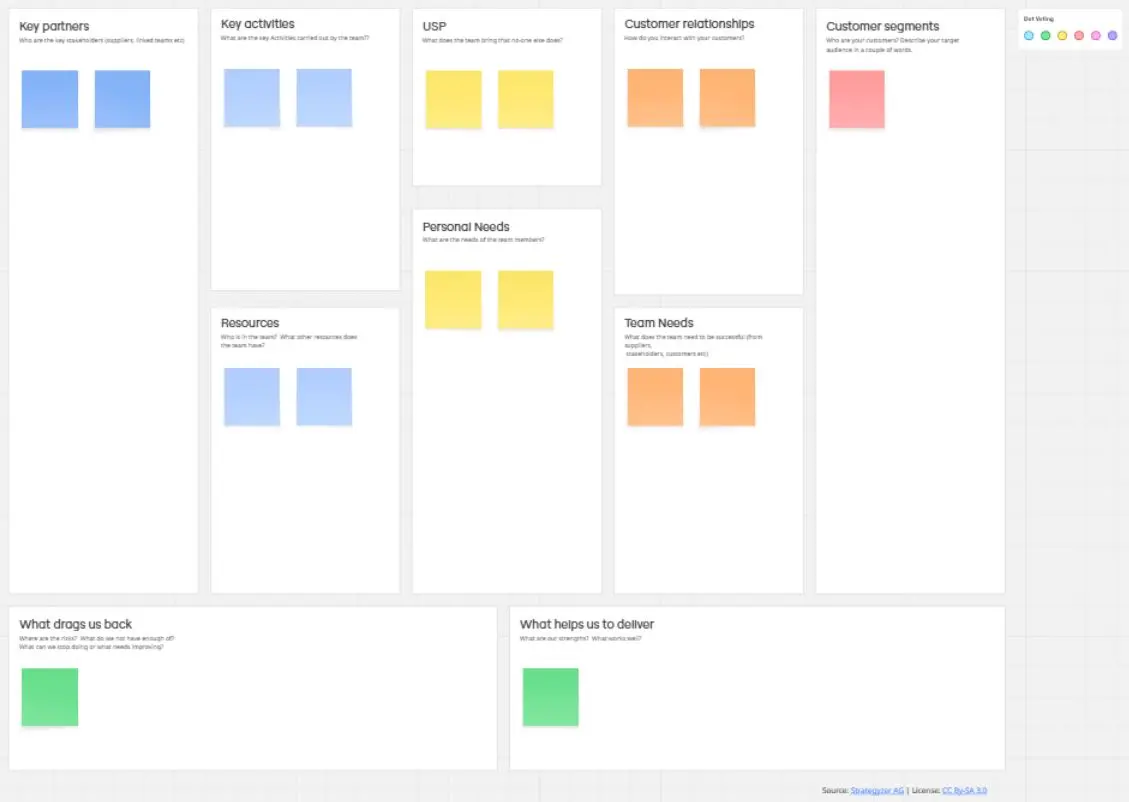This screenshot has height=802, width=1129.
Task: Select second yellow sticky note under USP
Action: click(526, 99)
